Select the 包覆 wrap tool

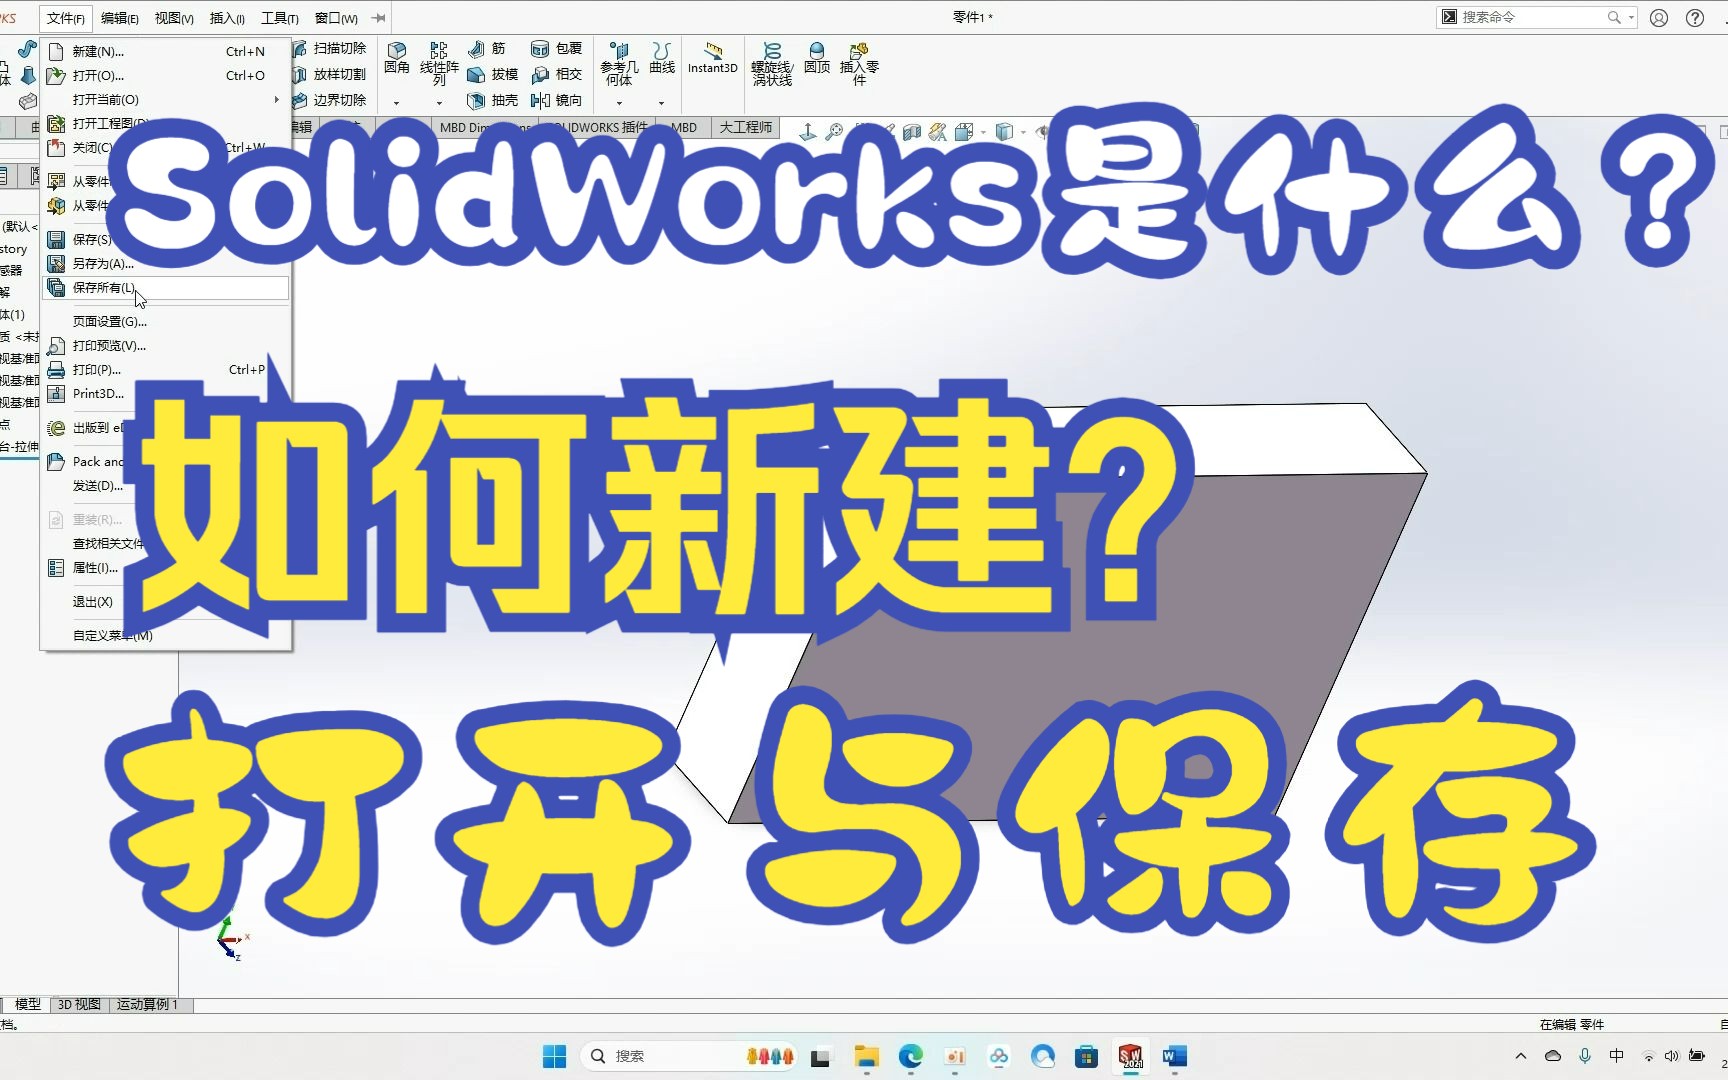click(x=557, y=48)
